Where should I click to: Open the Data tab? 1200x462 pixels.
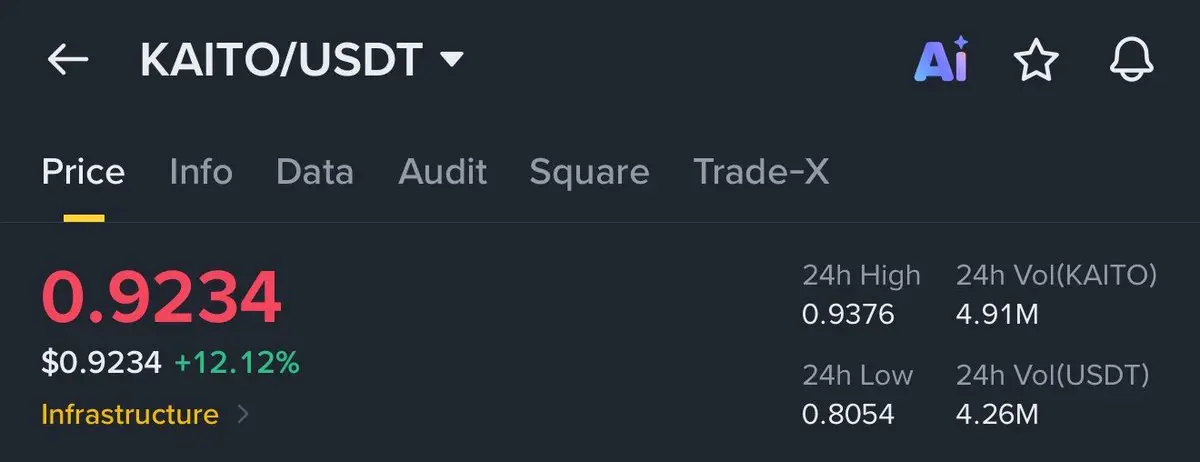(x=315, y=172)
